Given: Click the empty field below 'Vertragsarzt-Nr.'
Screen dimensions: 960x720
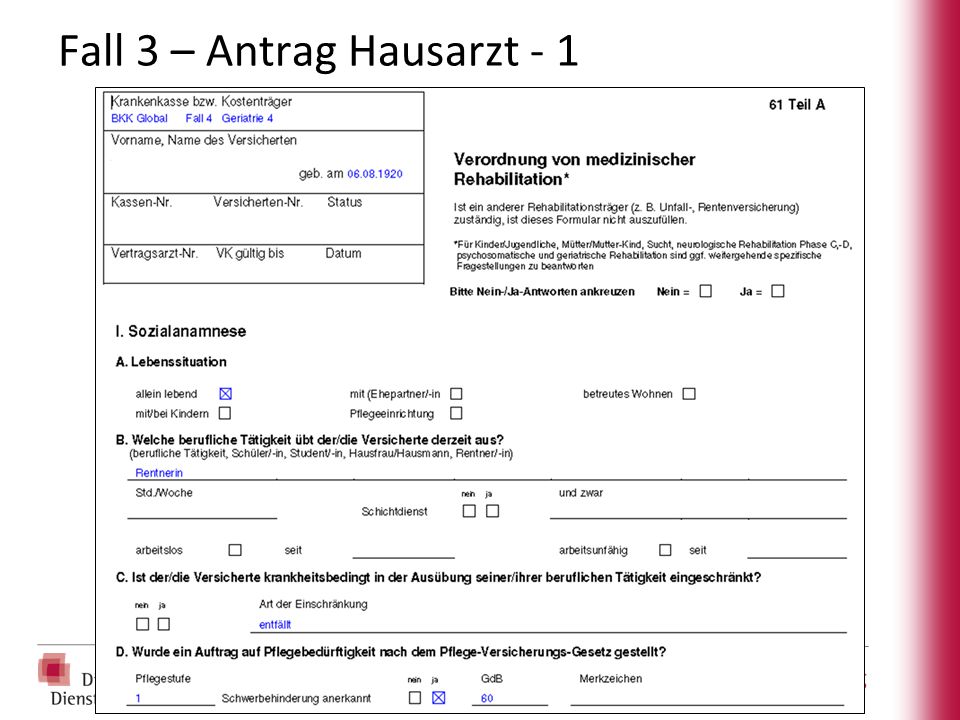Looking at the screenshot, I should click(x=158, y=272).
